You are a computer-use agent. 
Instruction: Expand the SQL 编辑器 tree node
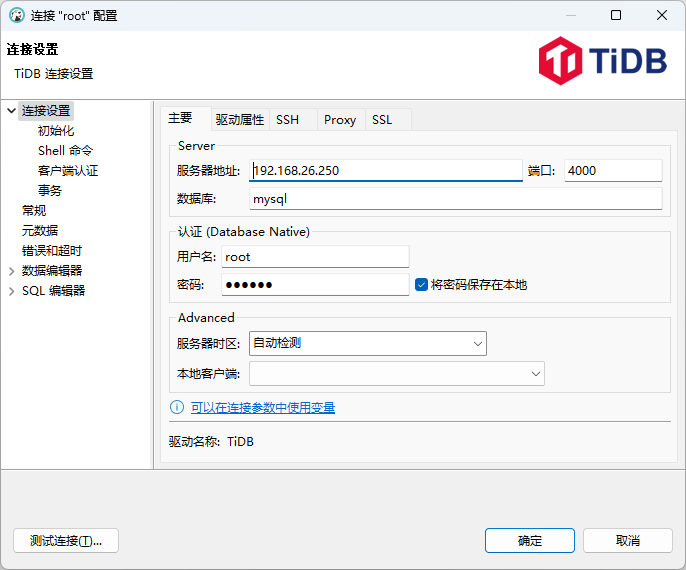click(x=12, y=291)
